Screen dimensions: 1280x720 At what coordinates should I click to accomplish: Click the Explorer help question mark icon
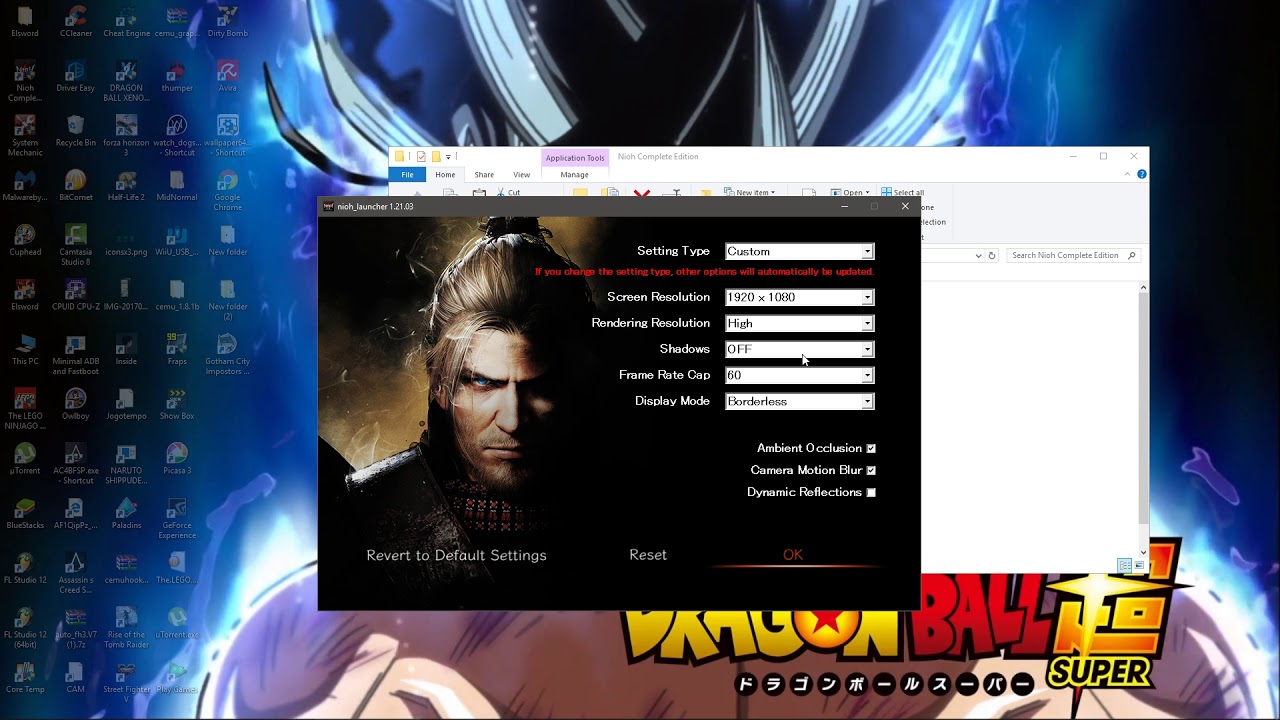click(x=1141, y=174)
